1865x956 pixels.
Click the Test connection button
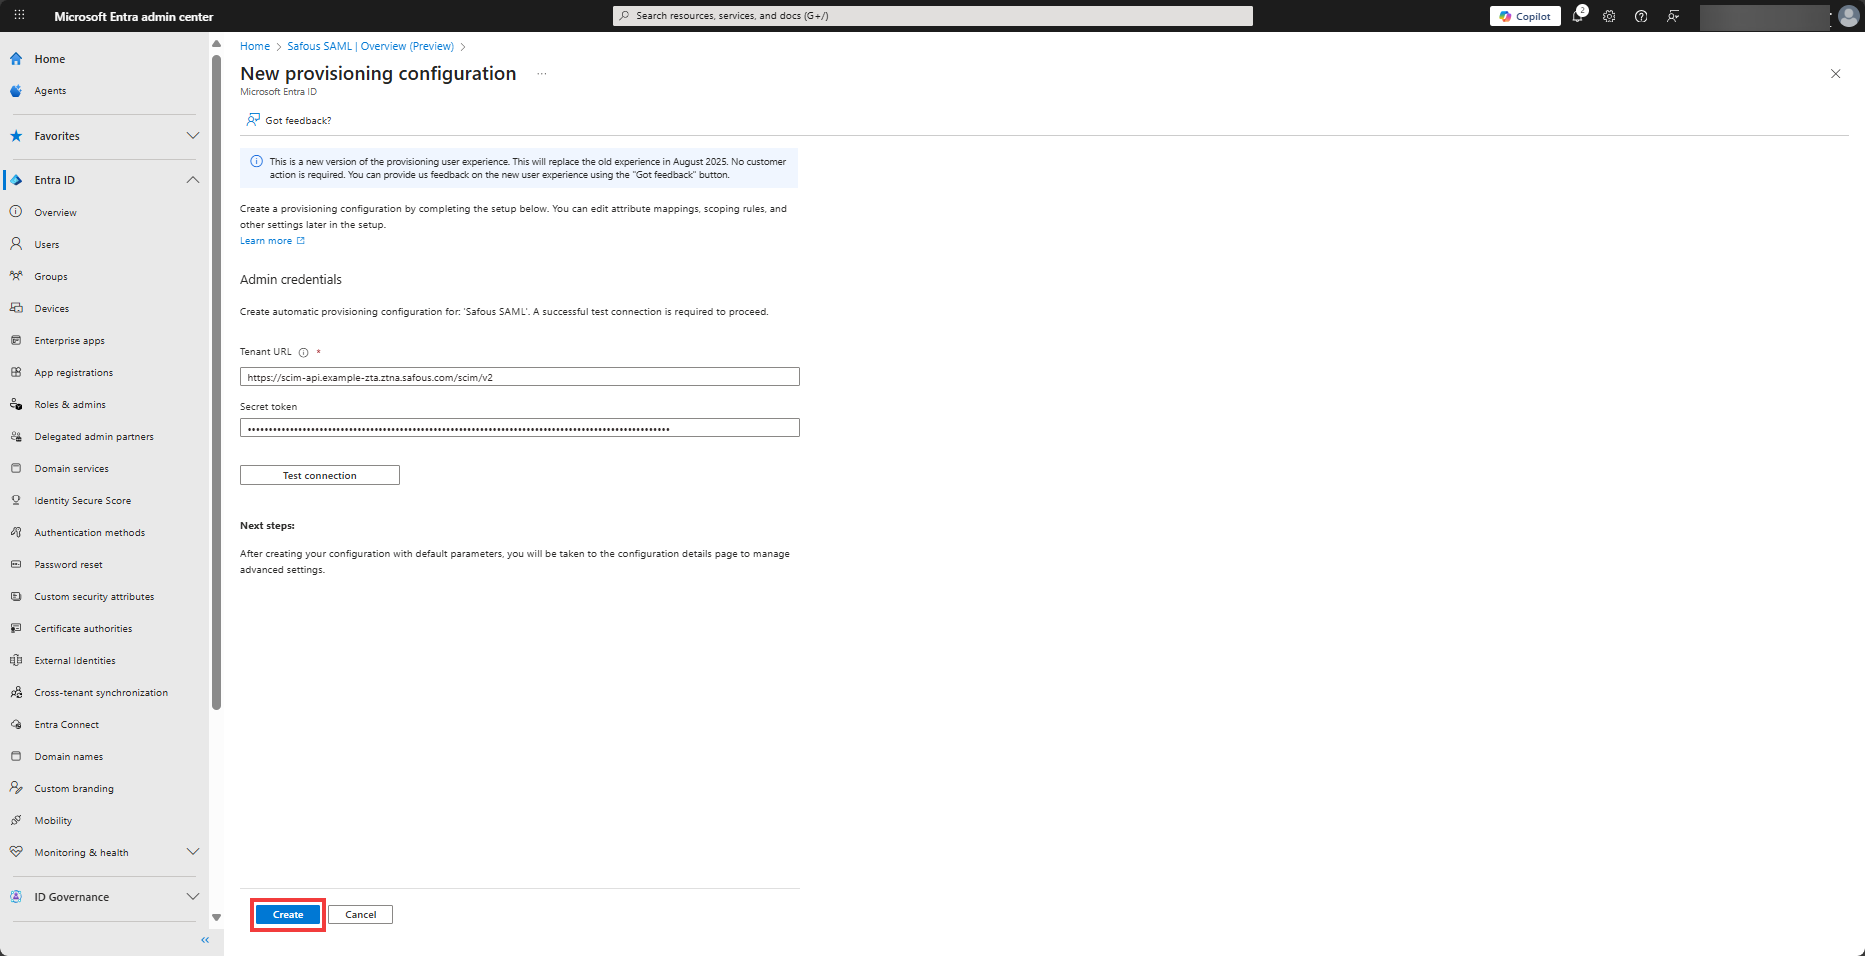coord(319,475)
